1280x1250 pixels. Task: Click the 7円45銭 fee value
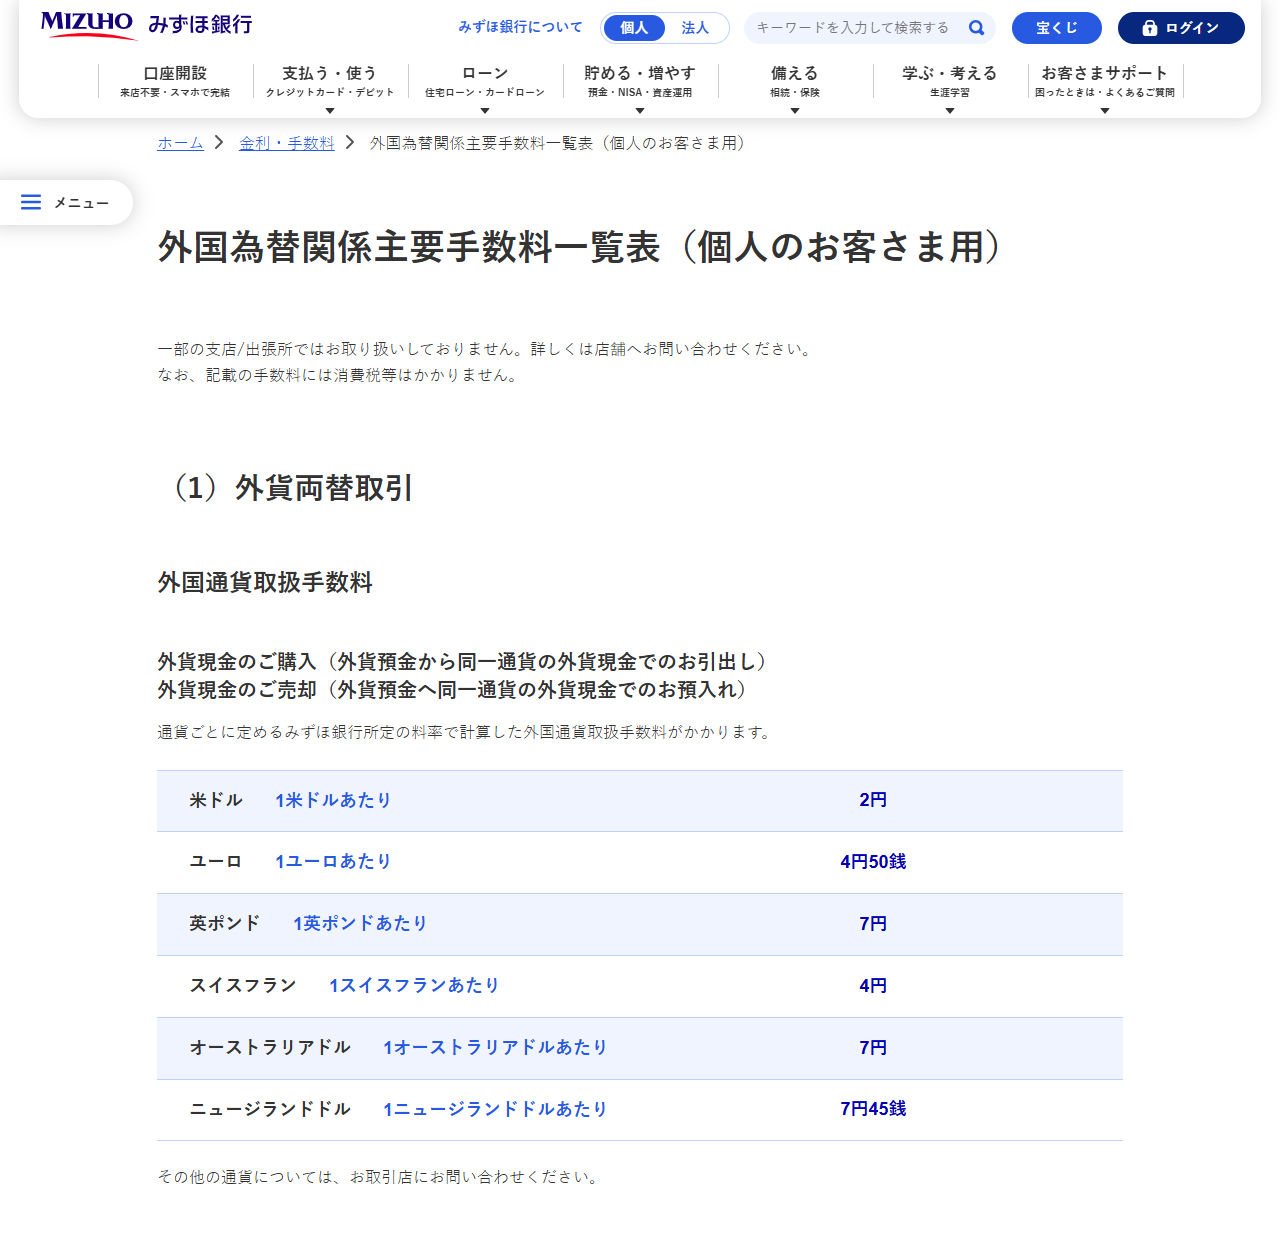click(873, 1109)
